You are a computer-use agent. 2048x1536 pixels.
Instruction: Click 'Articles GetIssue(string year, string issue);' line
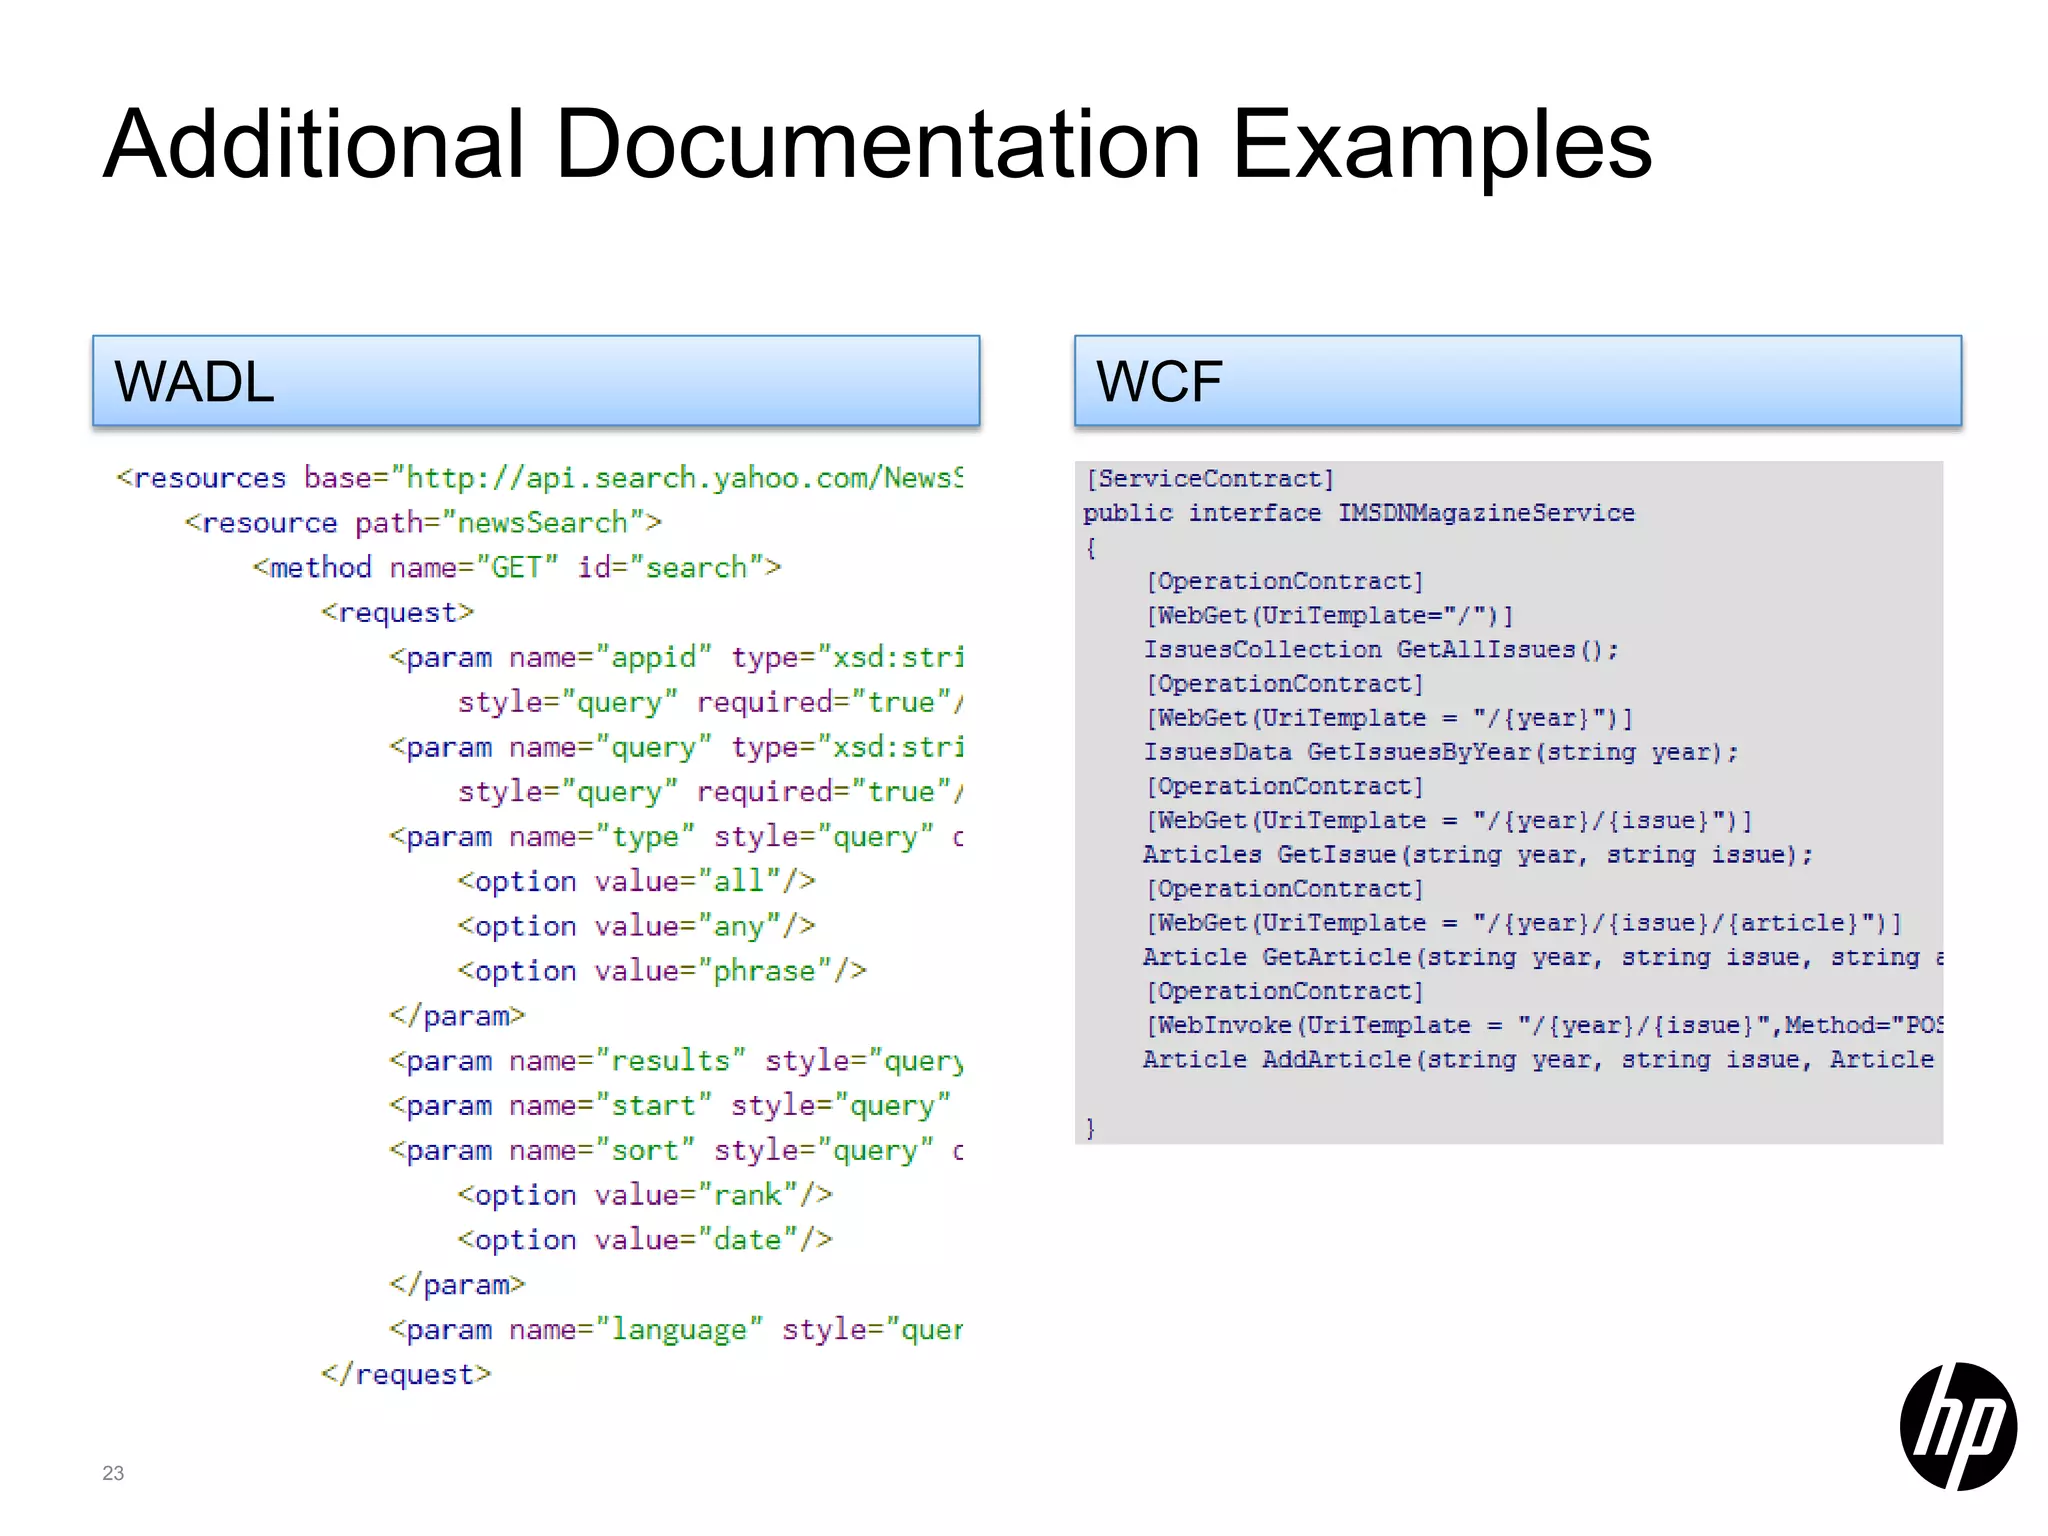[1478, 855]
